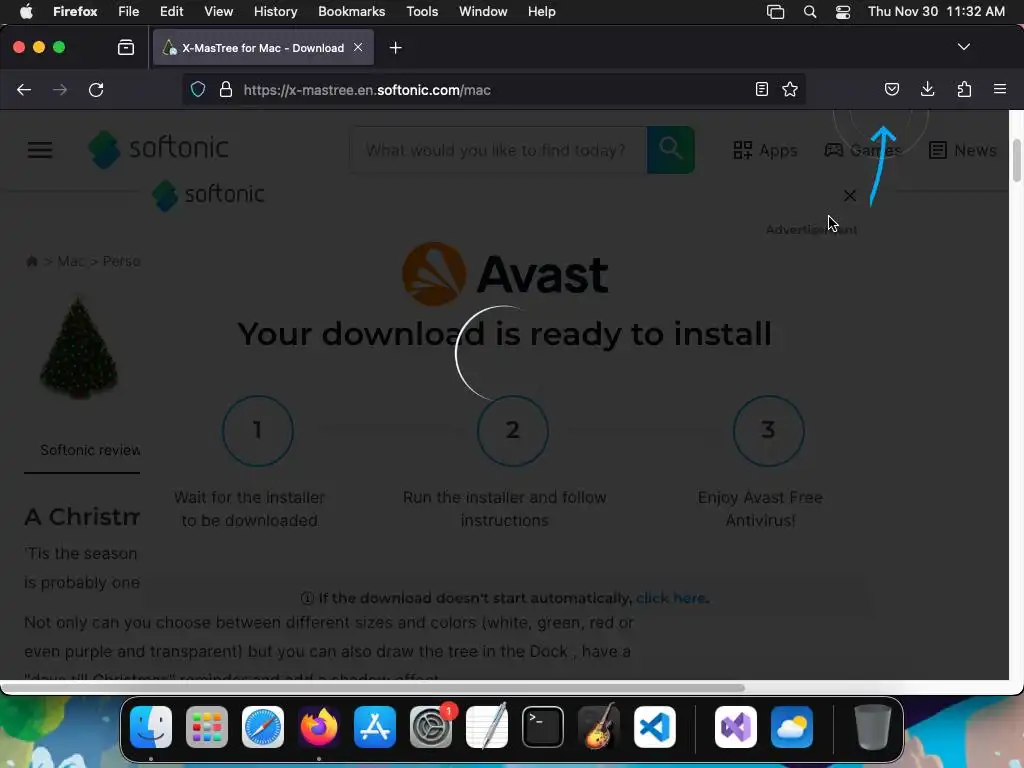
Task: Open the Window menu
Action: tap(483, 11)
